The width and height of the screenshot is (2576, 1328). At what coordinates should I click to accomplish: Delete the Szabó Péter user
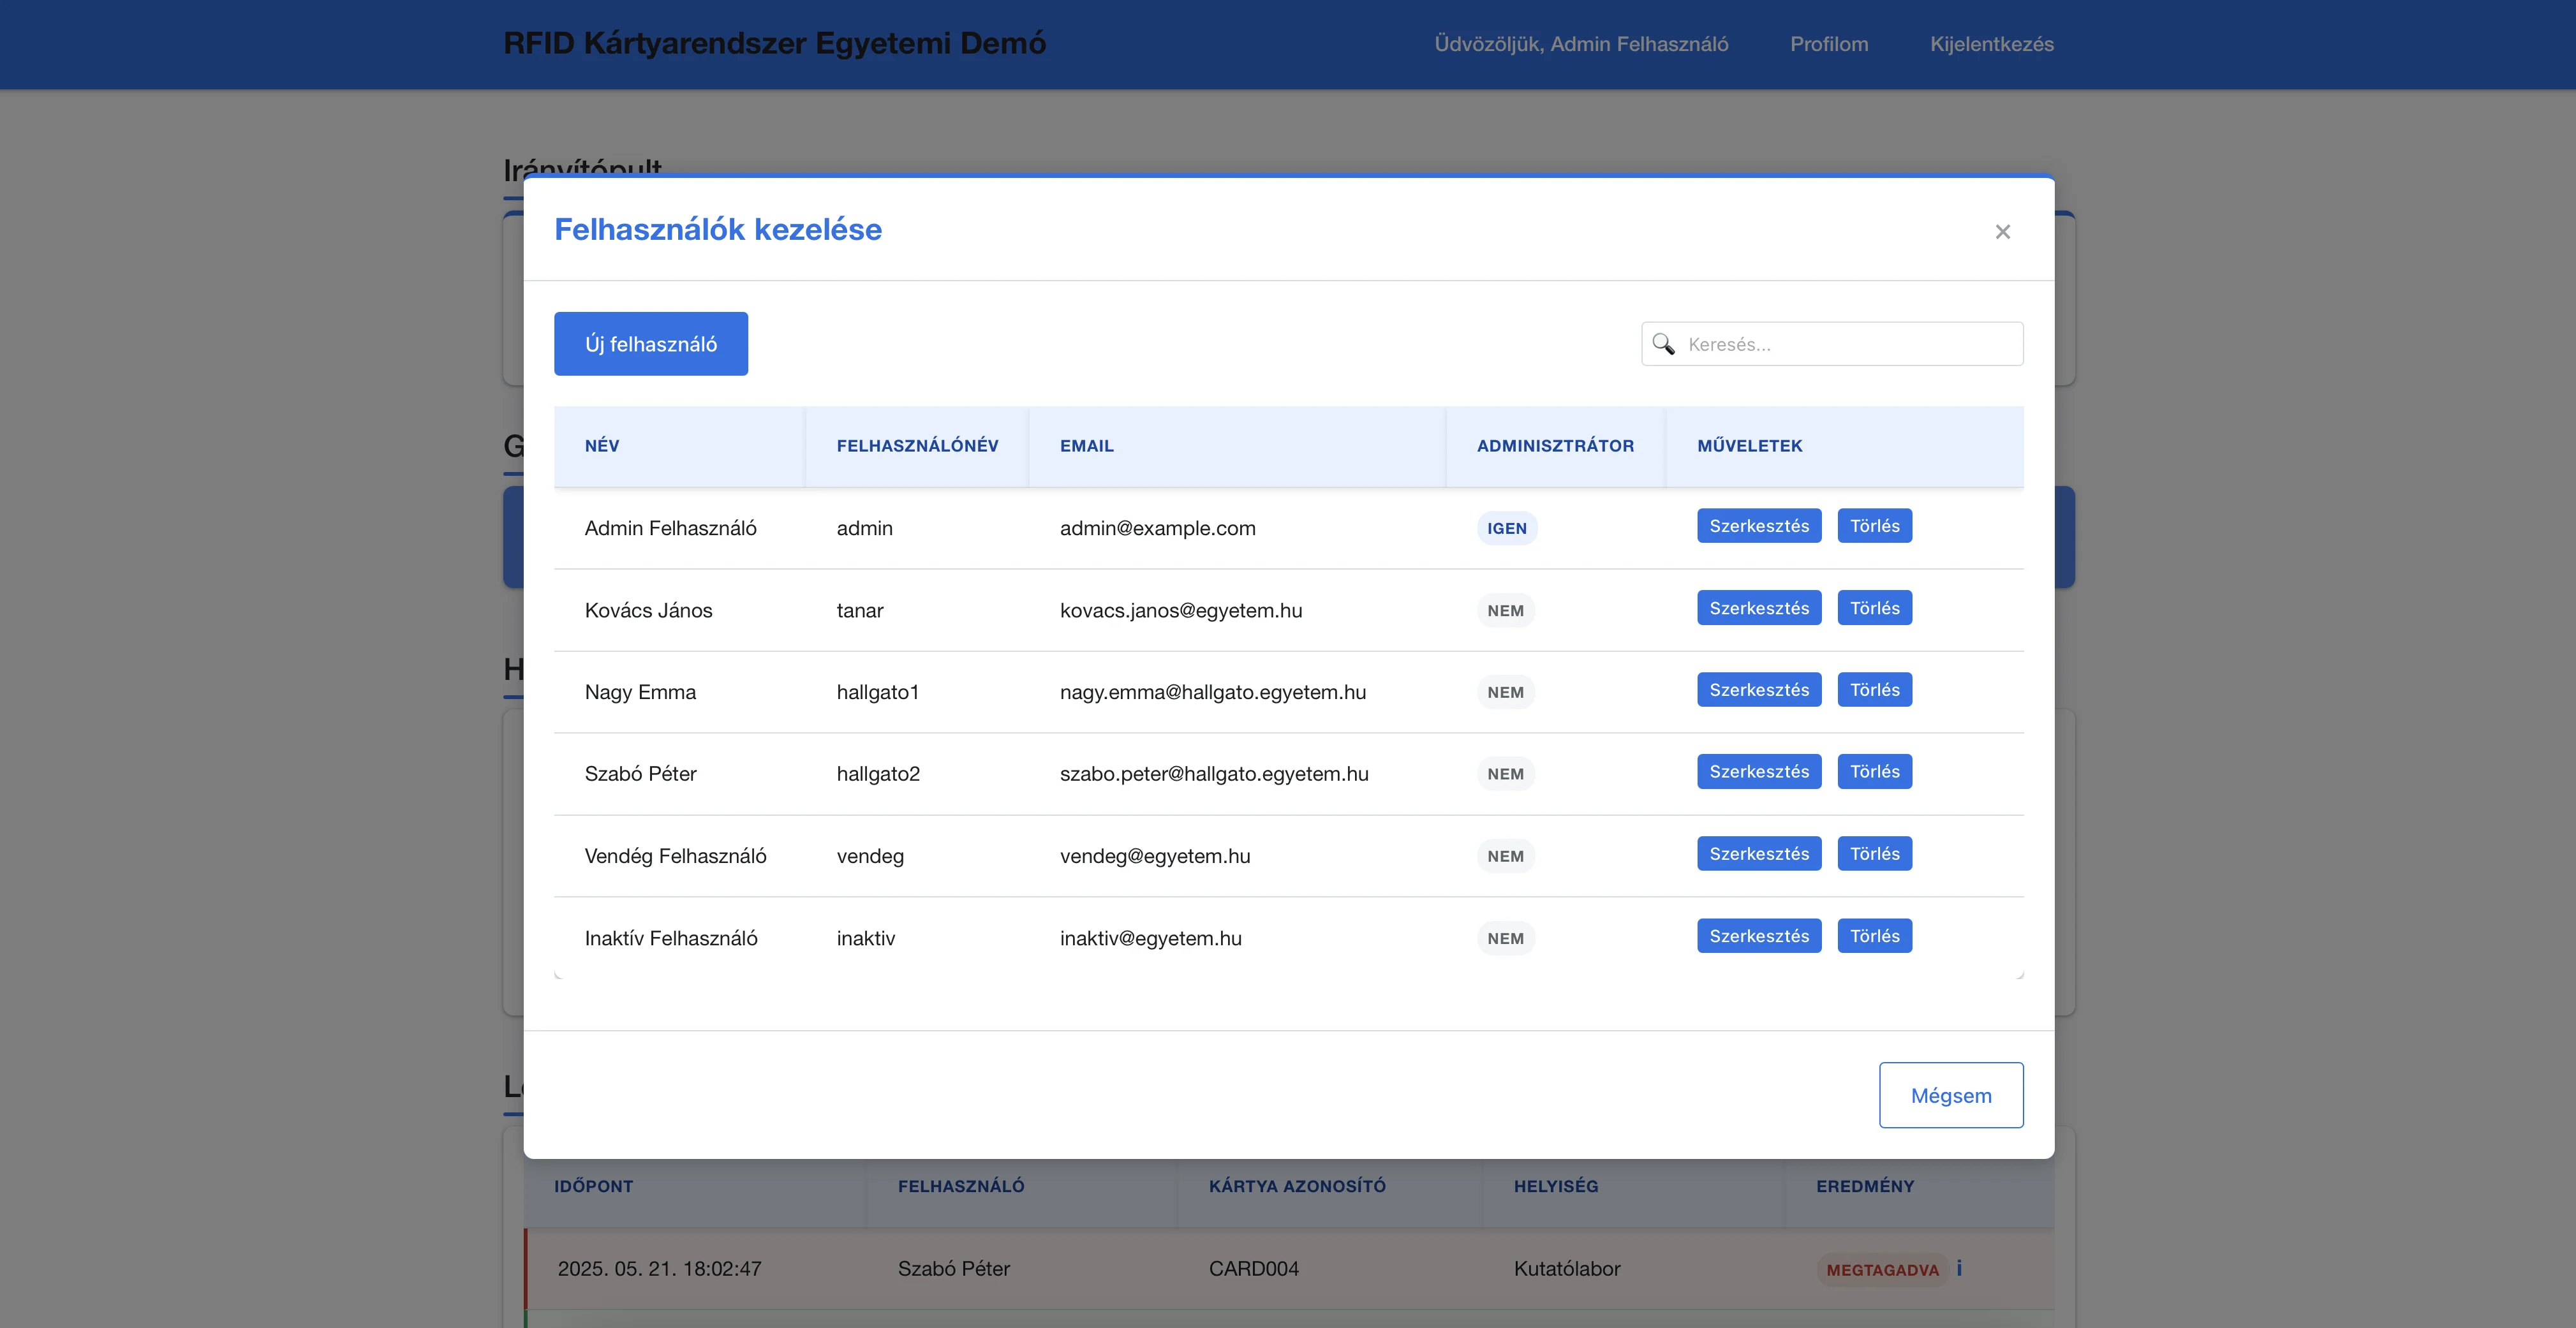(1874, 772)
